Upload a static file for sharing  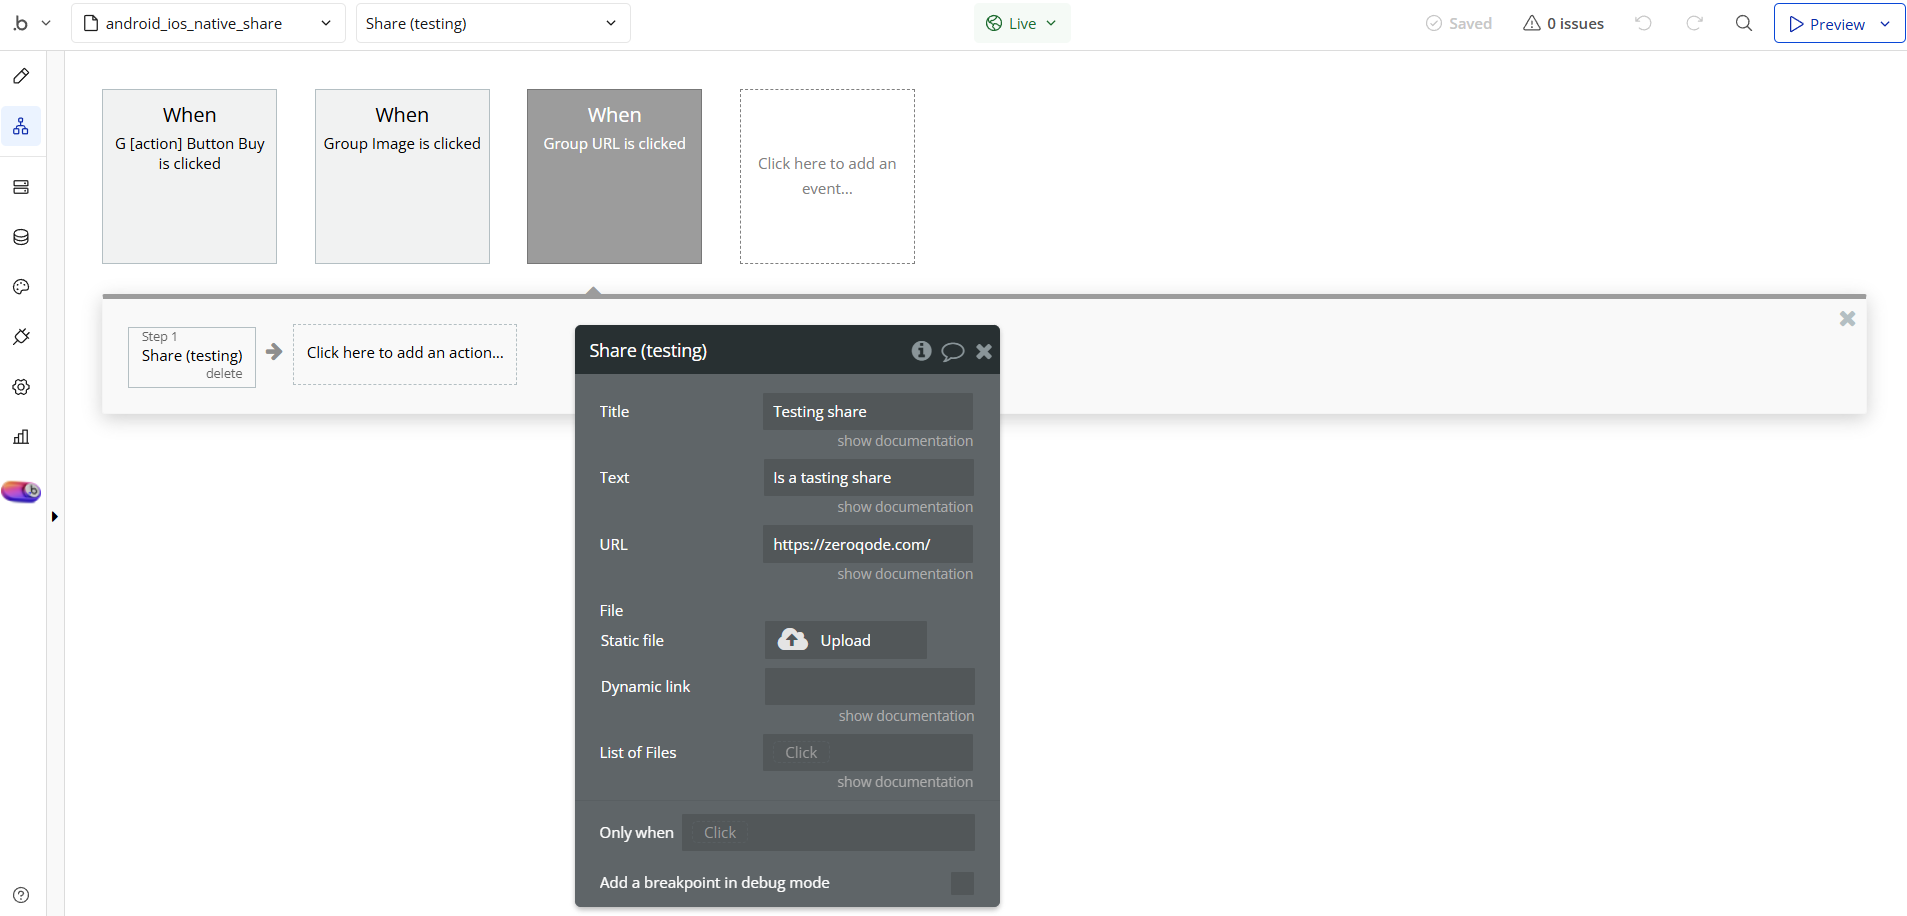pos(845,640)
